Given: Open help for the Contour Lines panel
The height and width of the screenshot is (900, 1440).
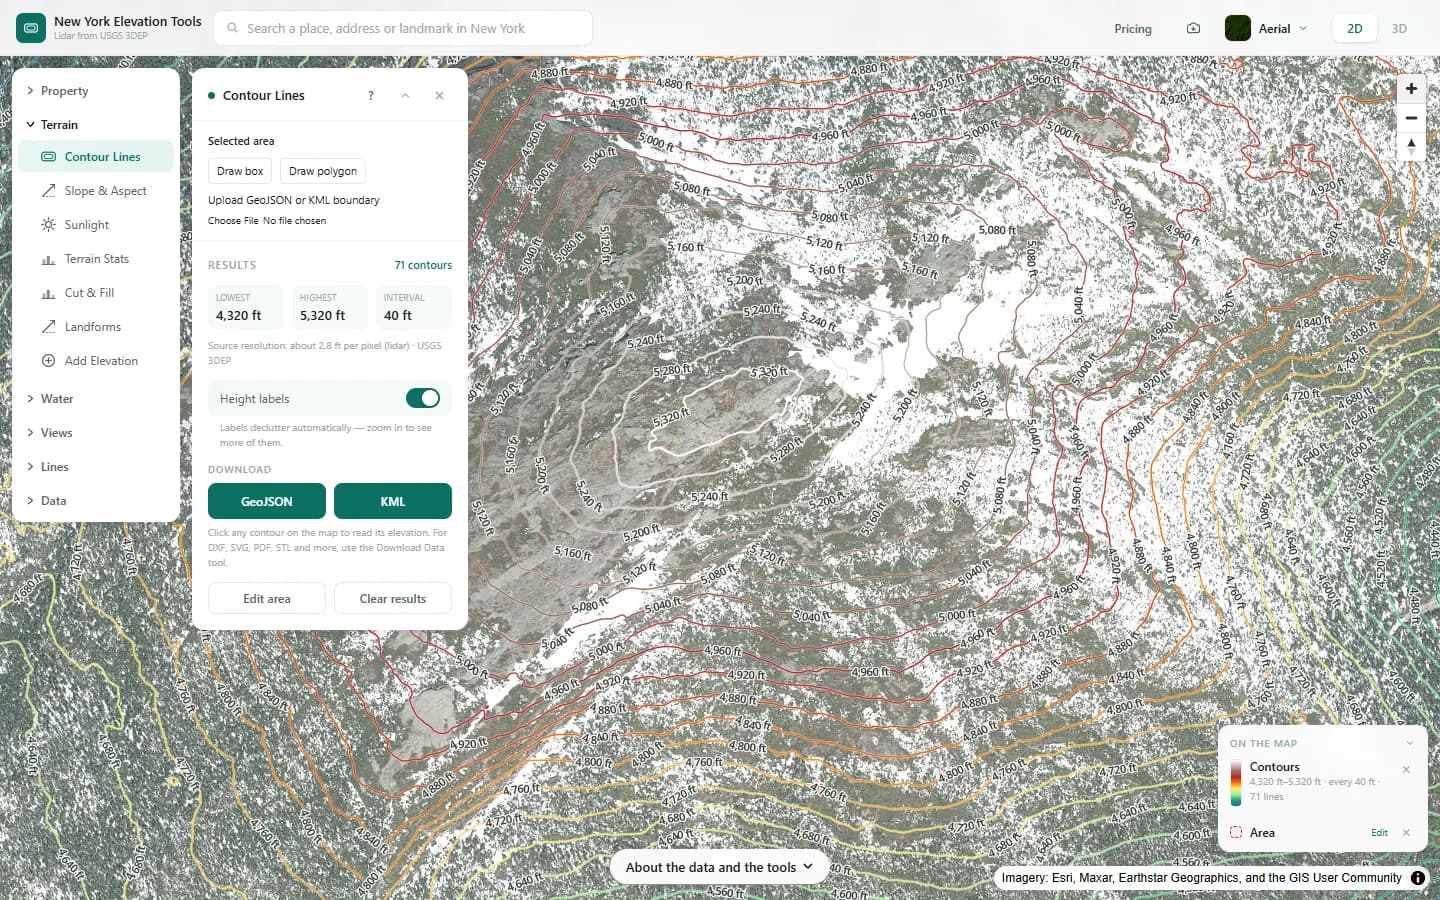Looking at the screenshot, I should pyautogui.click(x=371, y=96).
